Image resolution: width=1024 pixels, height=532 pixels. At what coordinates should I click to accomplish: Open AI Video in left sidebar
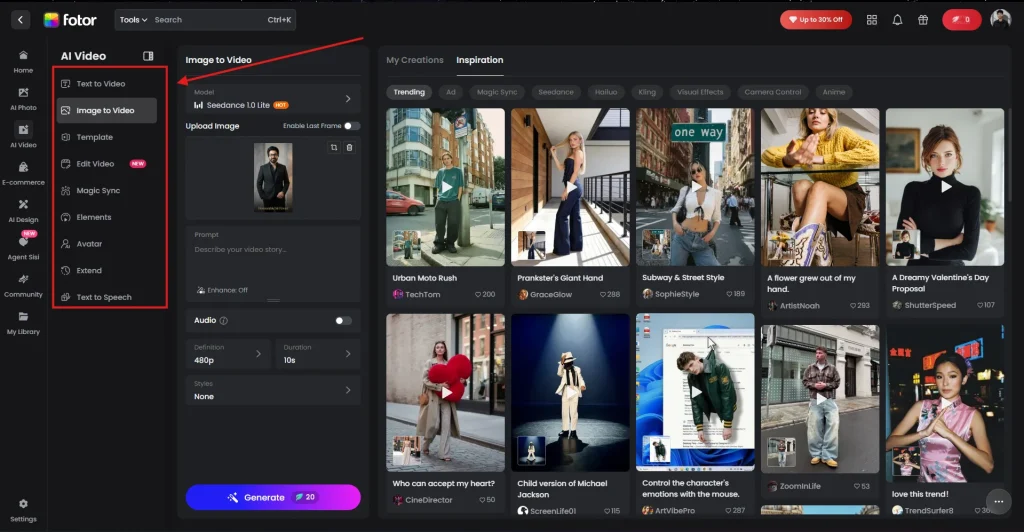point(23,136)
